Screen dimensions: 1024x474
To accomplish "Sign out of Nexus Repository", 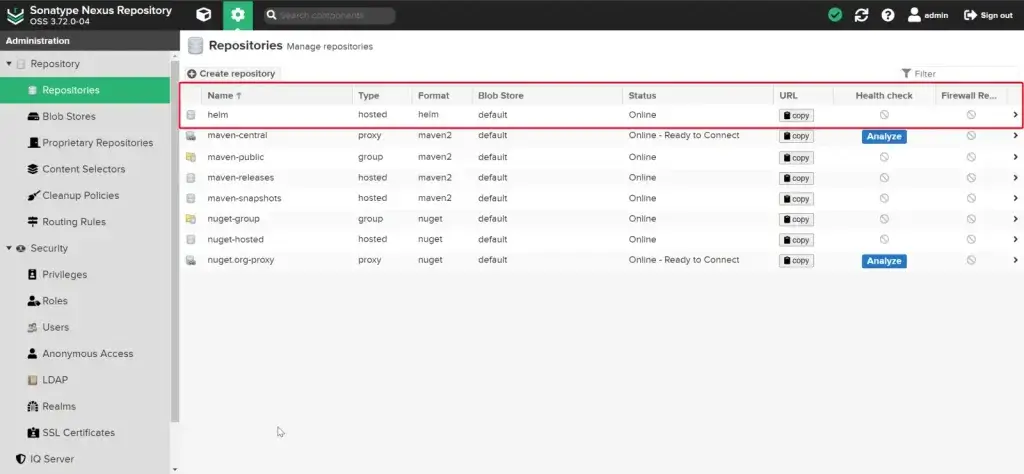I will (x=988, y=14).
